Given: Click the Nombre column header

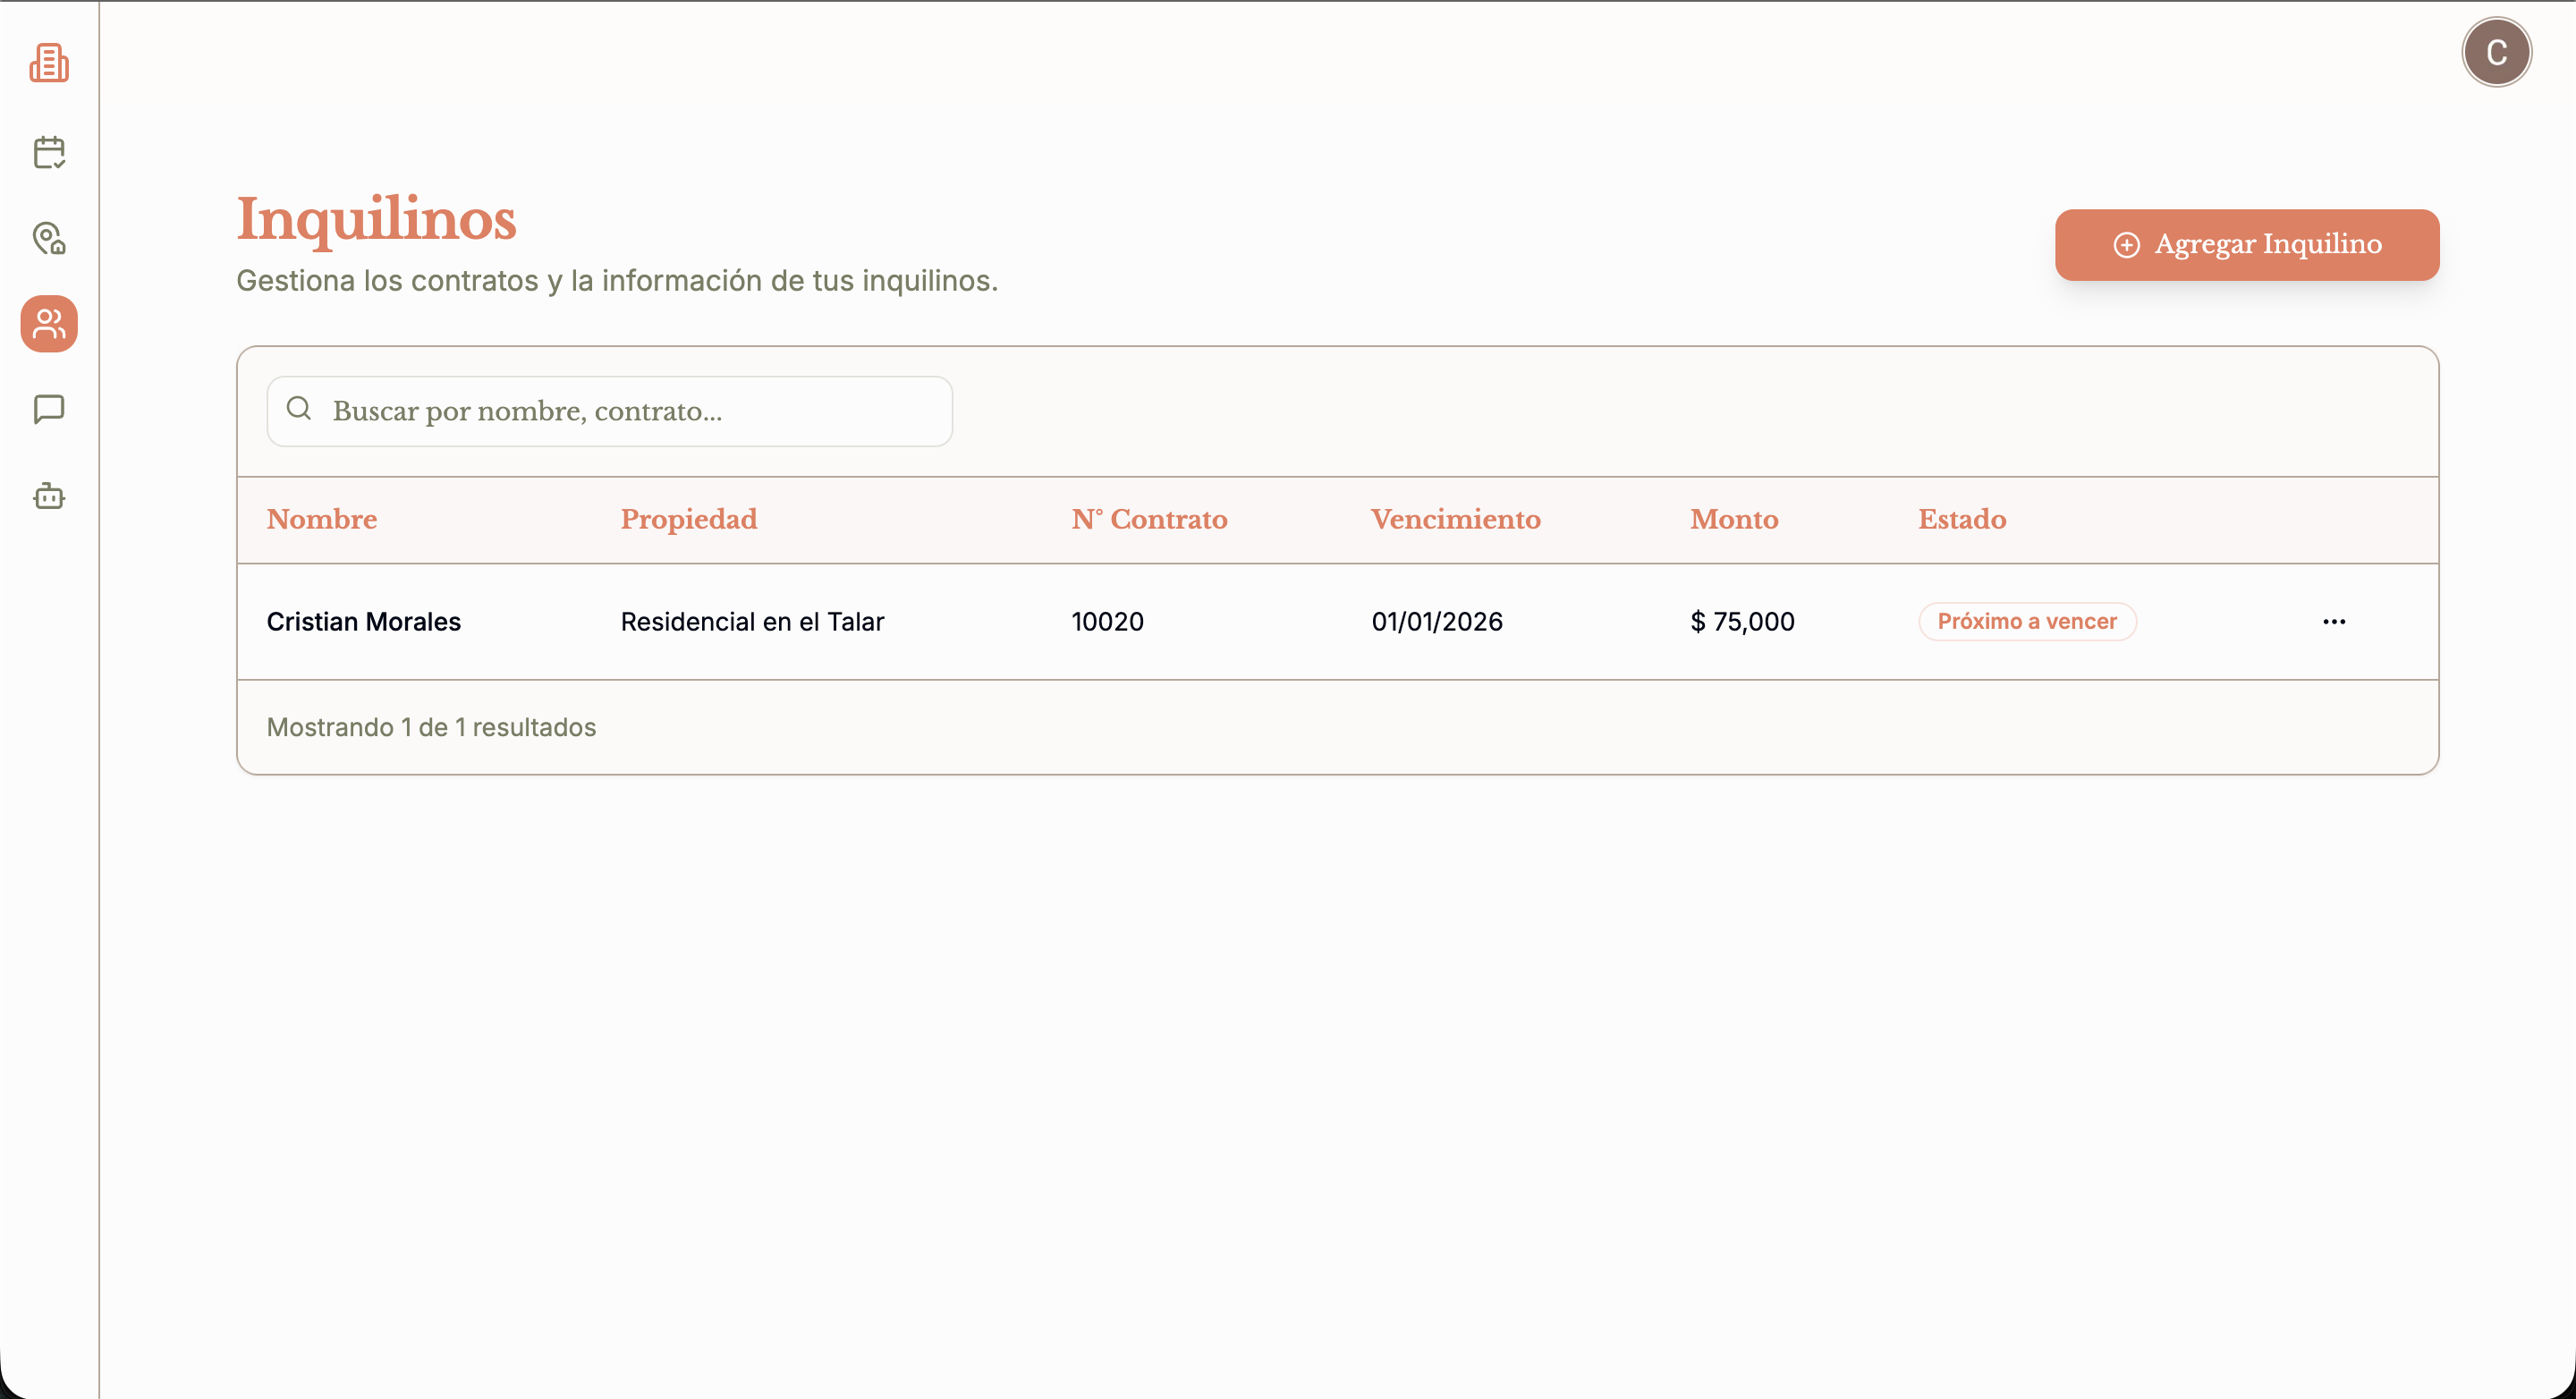Looking at the screenshot, I should tap(322, 519).
